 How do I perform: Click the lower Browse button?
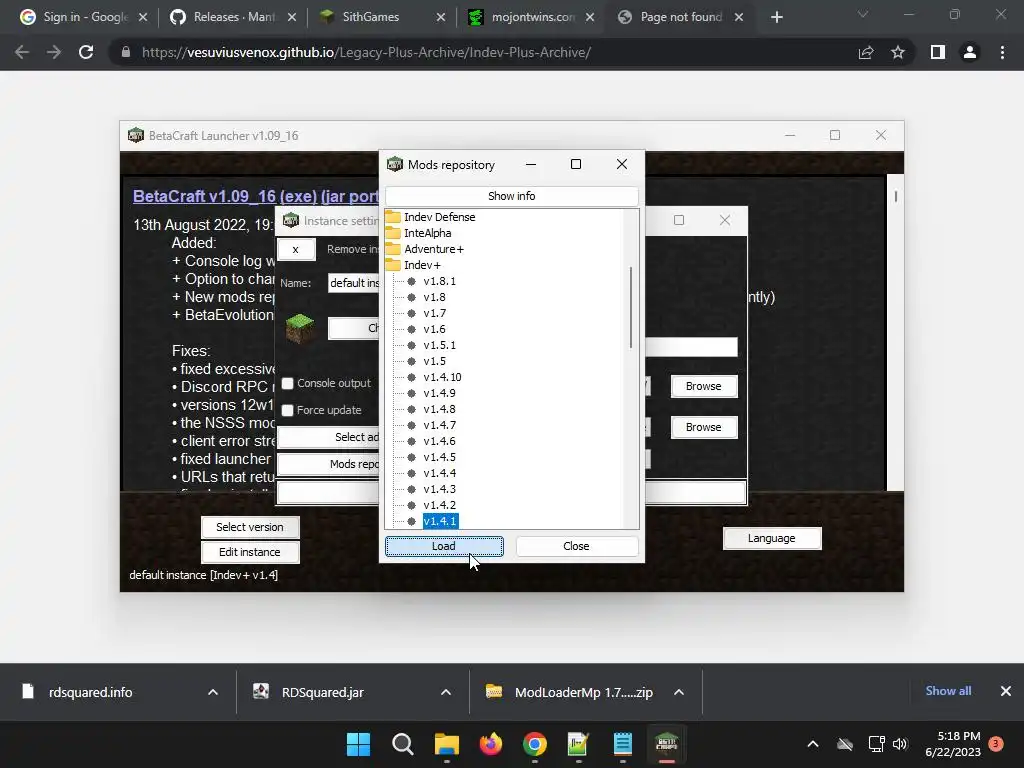click(703, 427)
